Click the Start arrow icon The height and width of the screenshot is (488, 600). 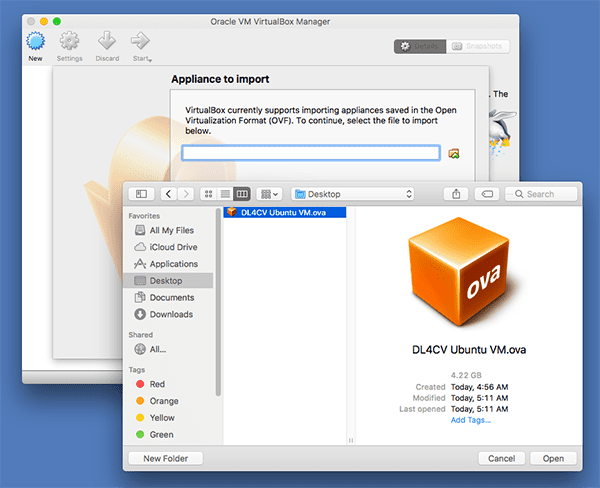[x=140, y=41]
